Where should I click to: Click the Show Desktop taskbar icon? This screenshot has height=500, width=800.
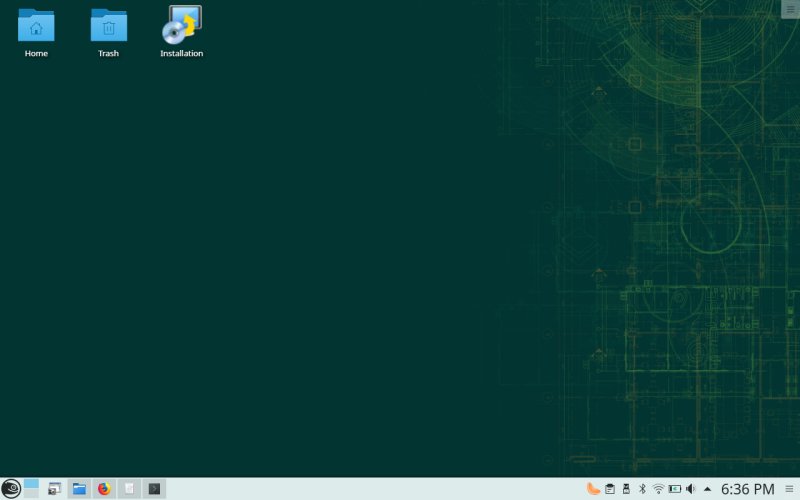pyautogui.click(x=54, y=489)
